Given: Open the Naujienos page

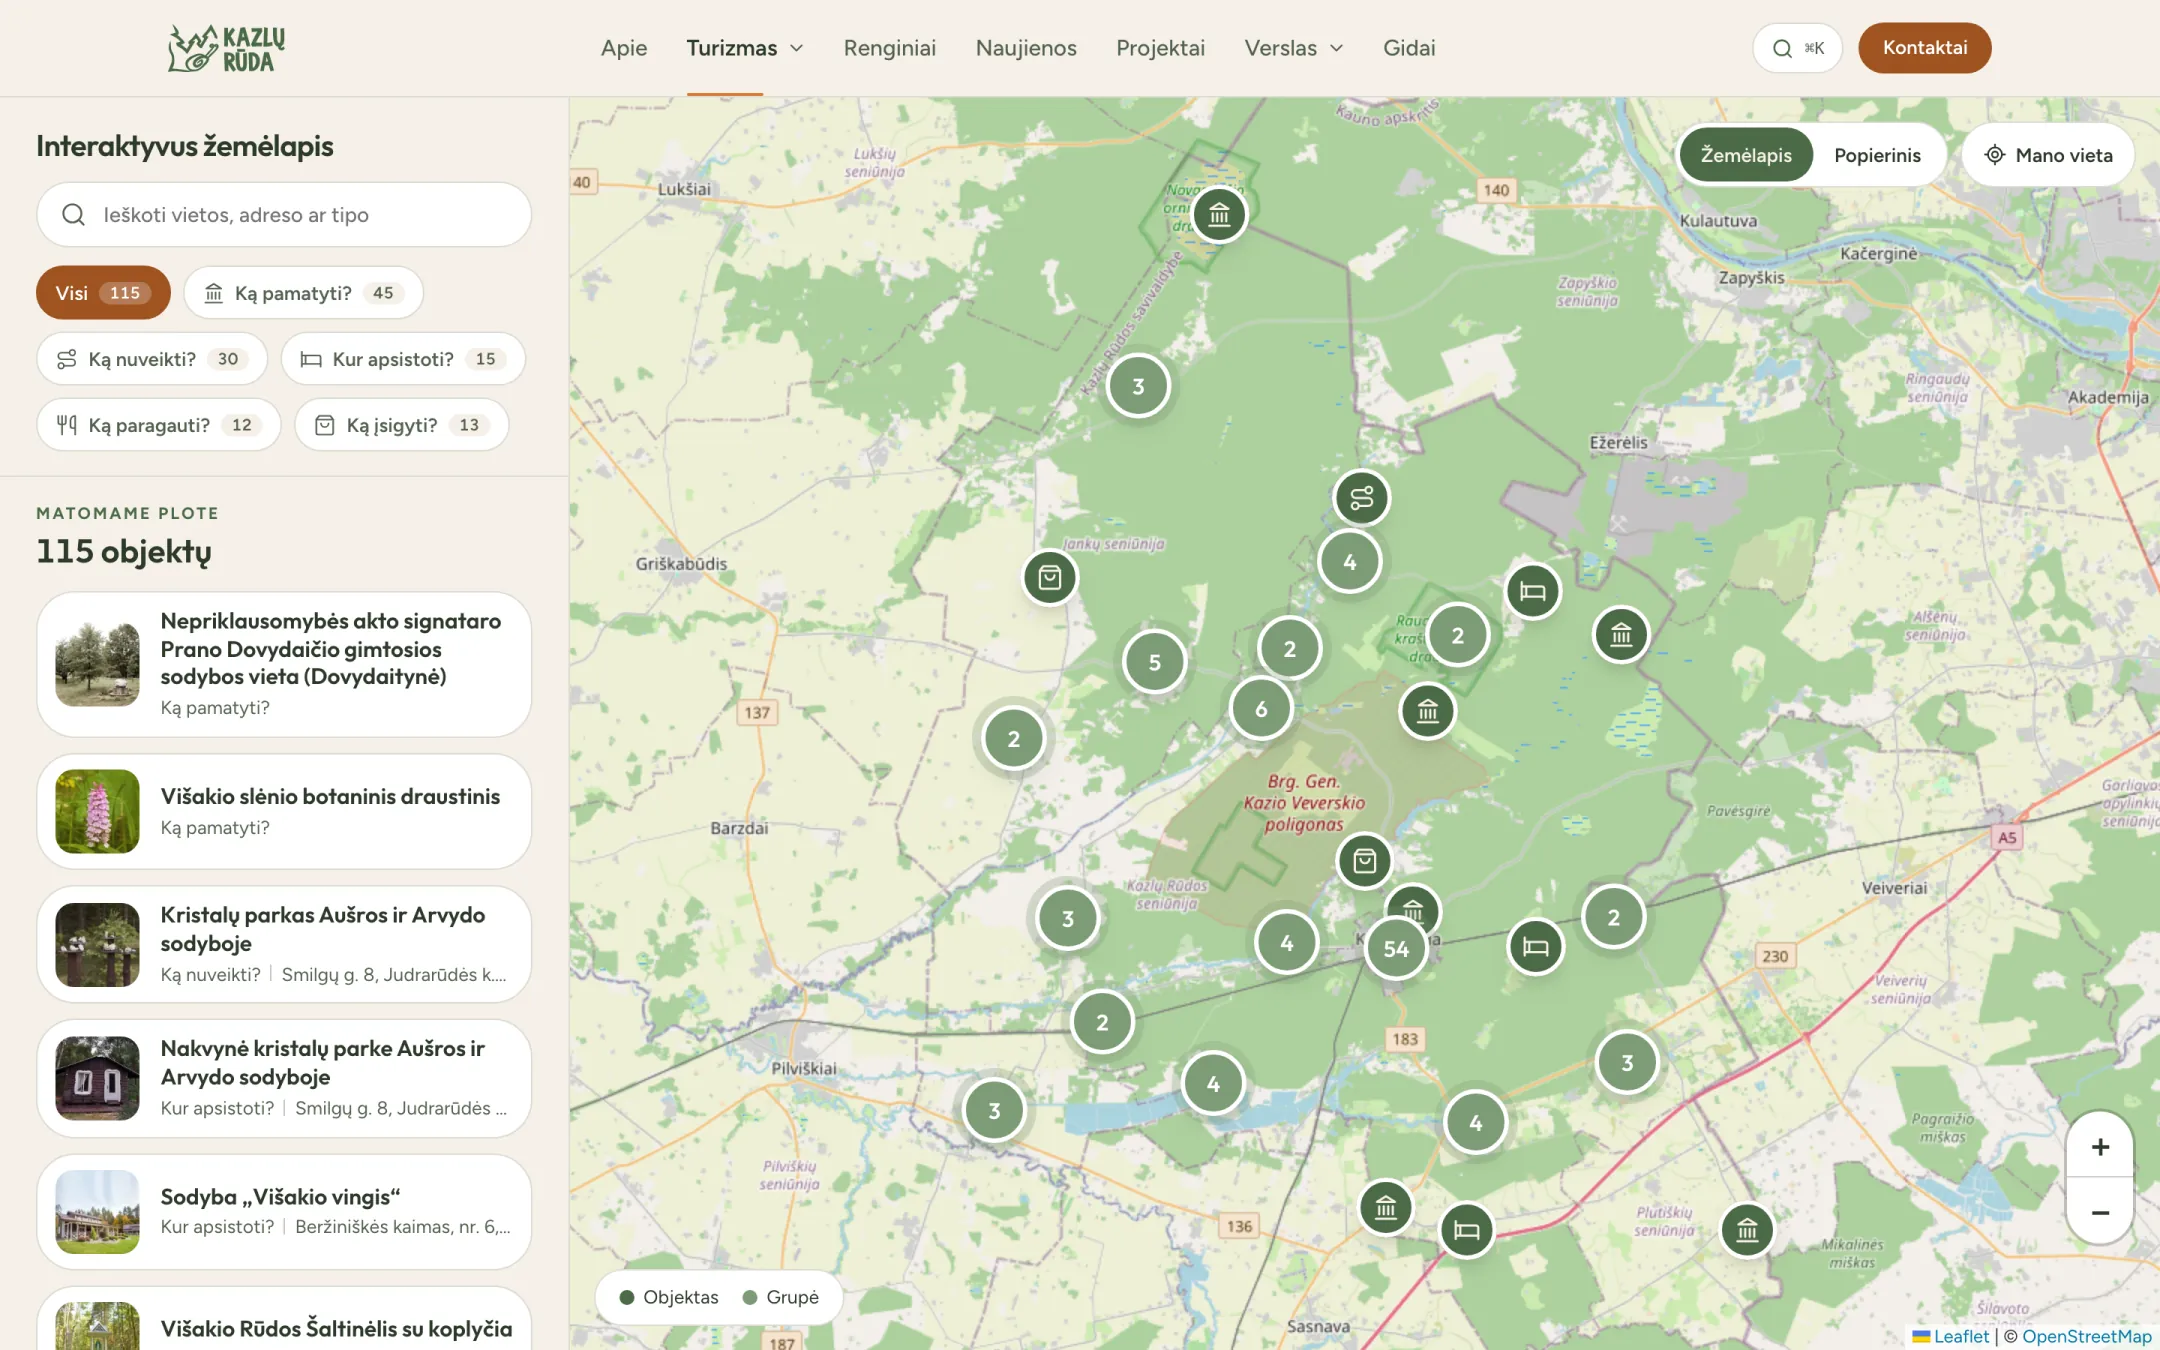Looking at the screenshot, I should (1026, 48).
